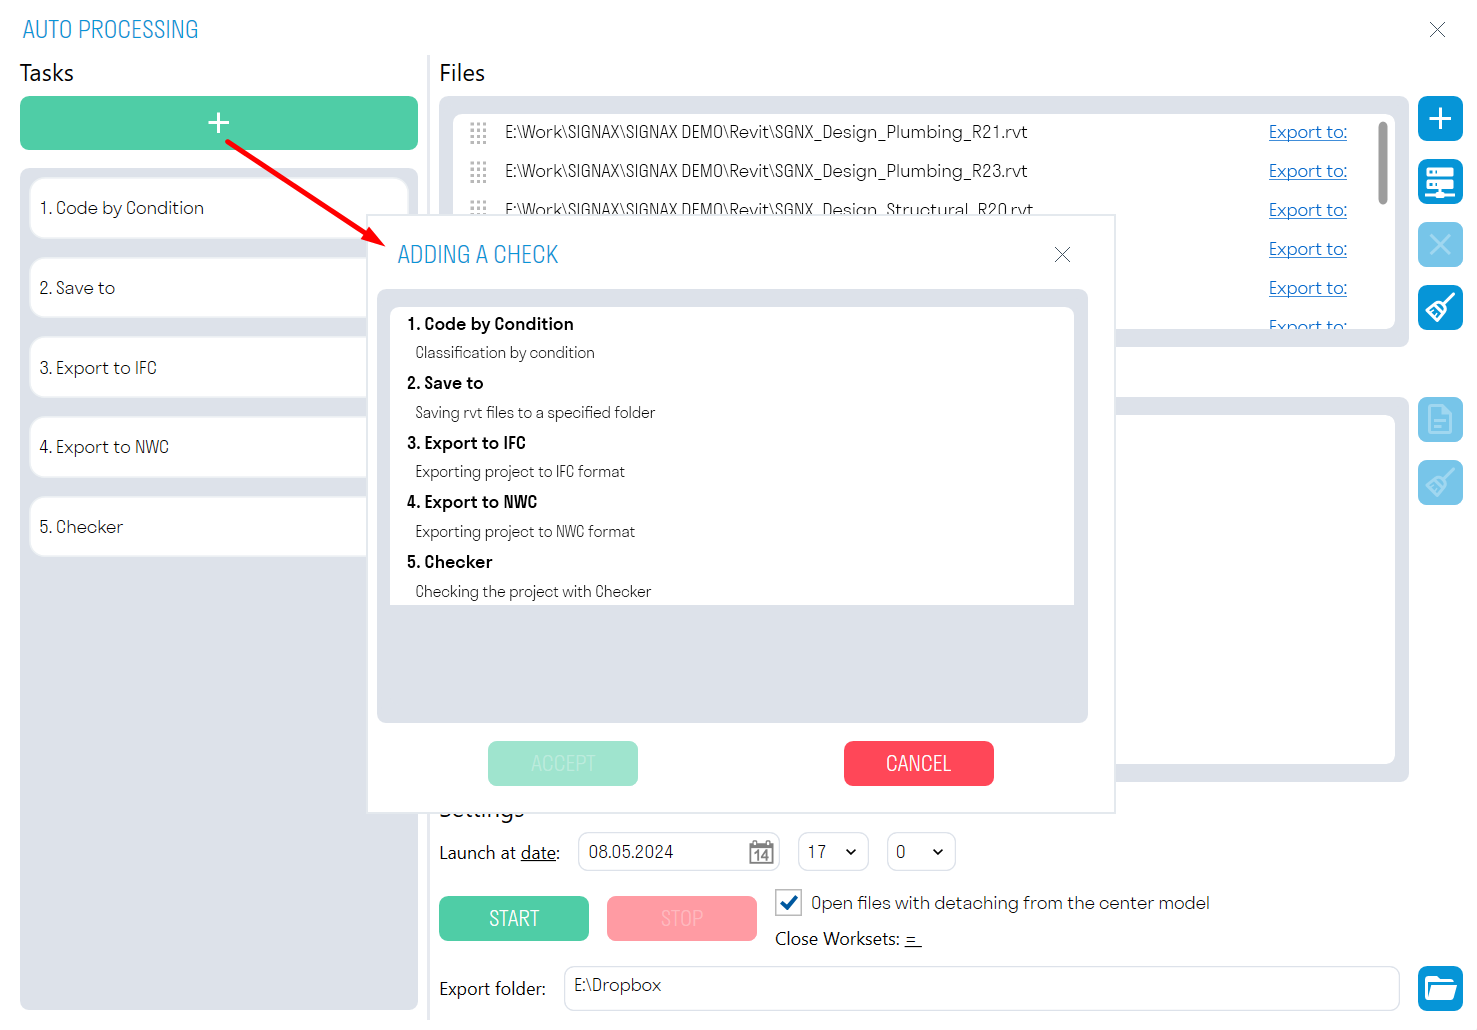1477x1030 pixels.
Task: Click the ACCEPT button in the dialog
Action: pyautogui.click(x=563, y=764)
